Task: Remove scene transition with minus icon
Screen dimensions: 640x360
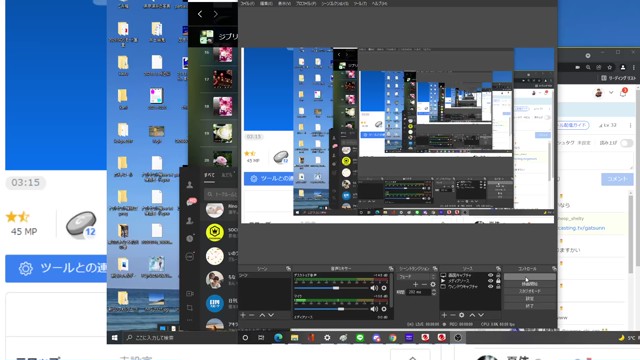Action: (424, 284)
